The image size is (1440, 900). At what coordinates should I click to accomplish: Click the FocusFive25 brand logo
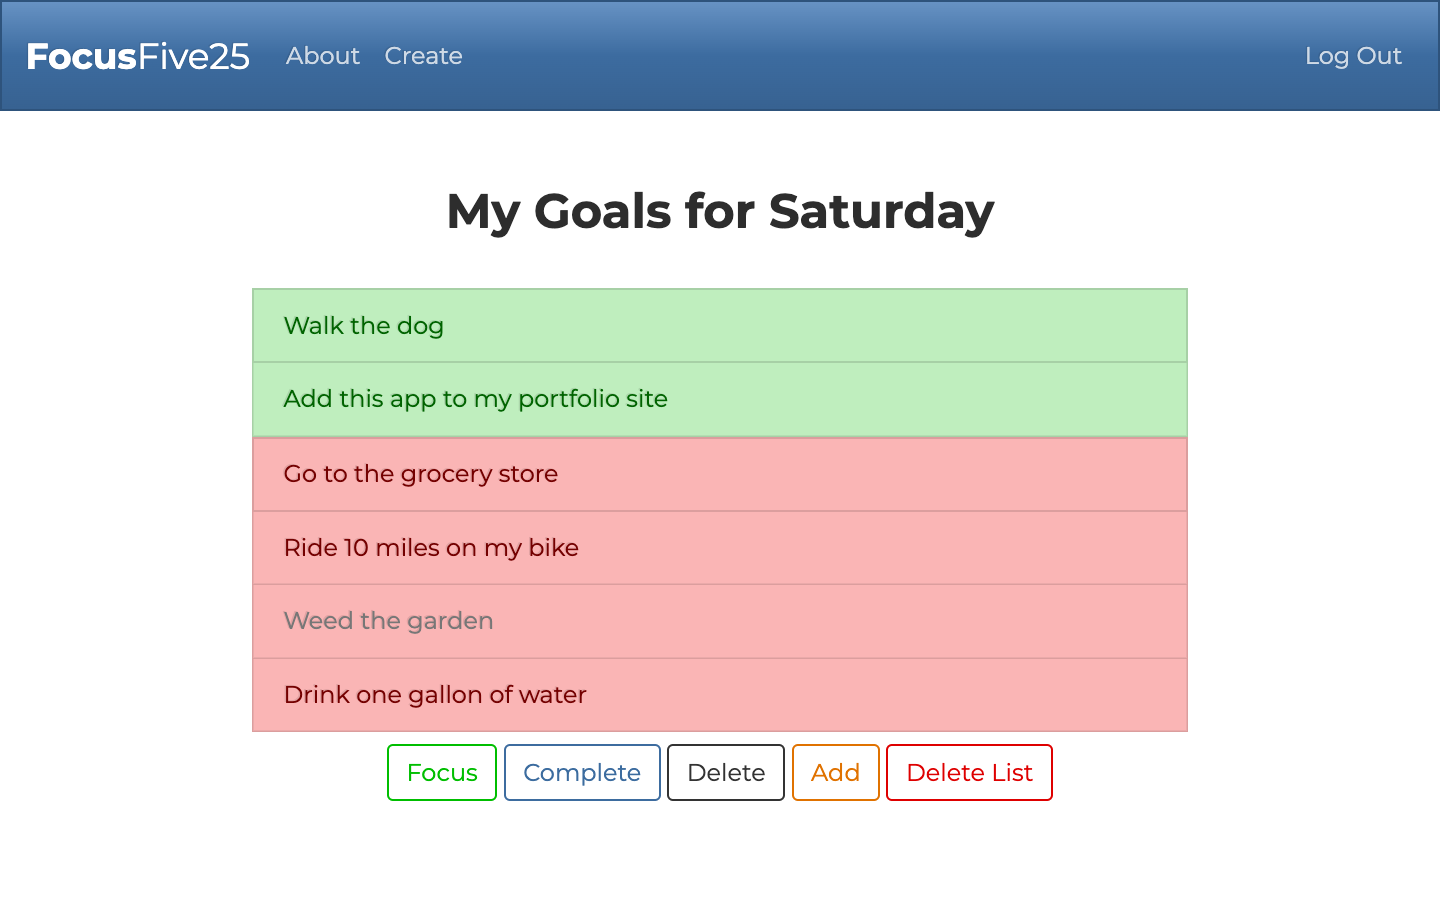pos(138,56)
